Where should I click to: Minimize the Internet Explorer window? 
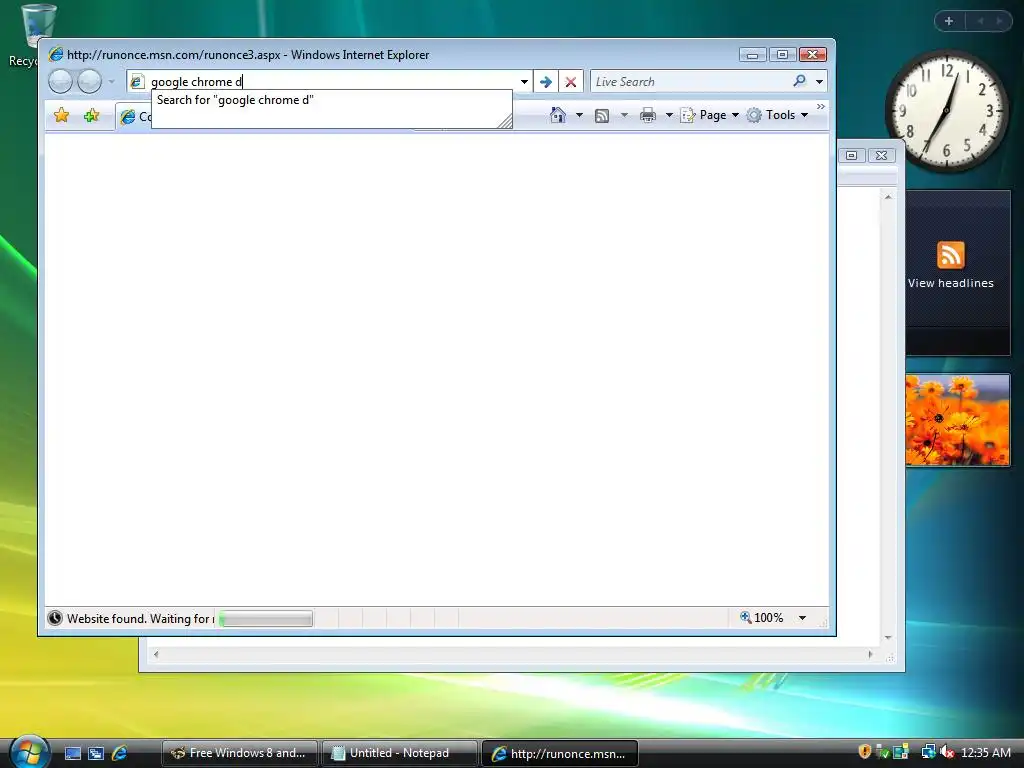(x=752, y=55)
